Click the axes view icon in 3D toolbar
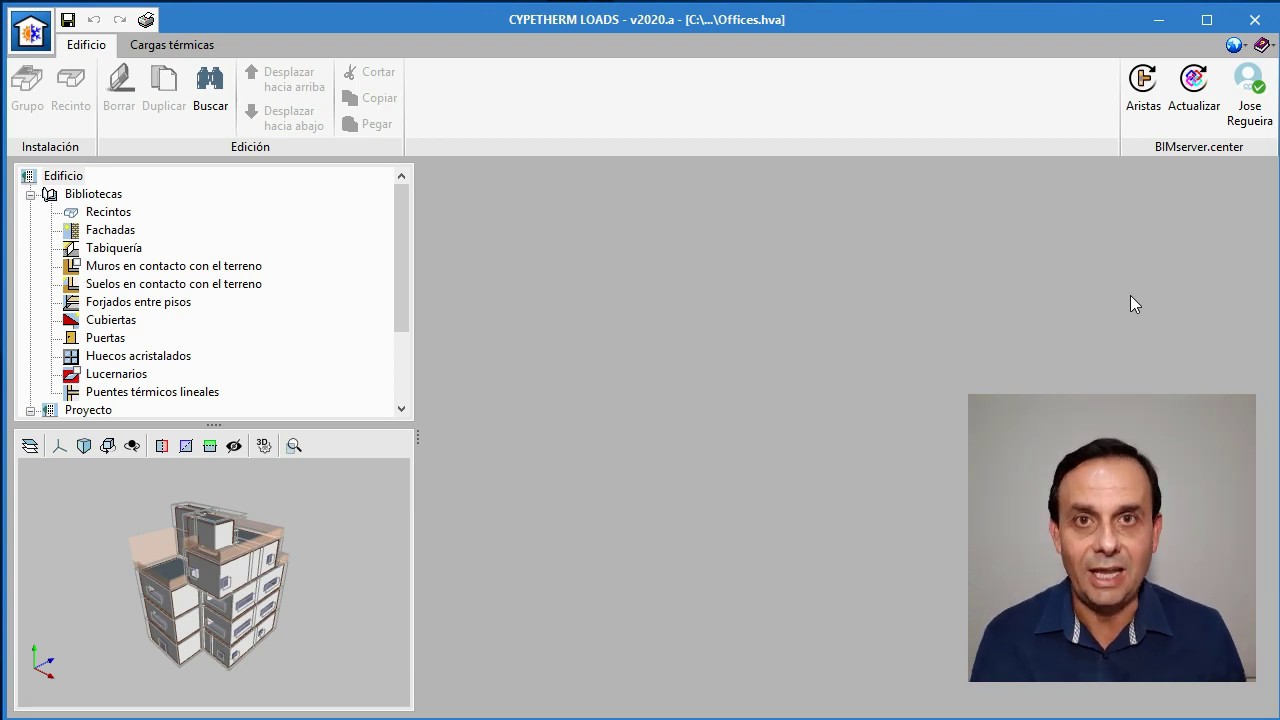The height and width of the screenshot is (720, 1280). pyautogui.click(x=60, y=446)
